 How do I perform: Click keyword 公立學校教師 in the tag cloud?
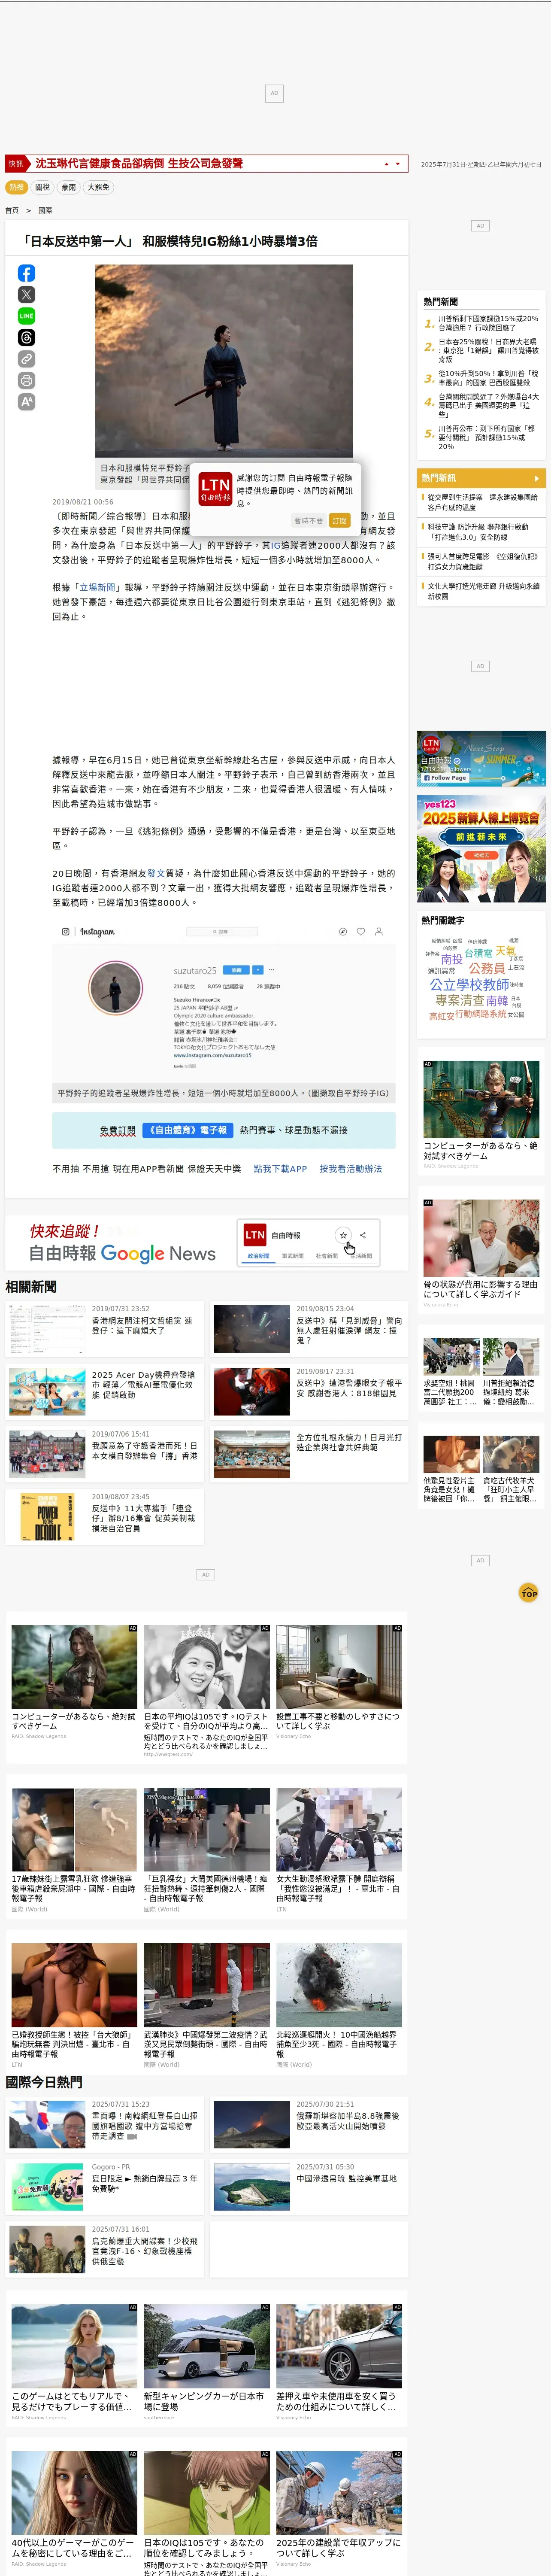469,984
